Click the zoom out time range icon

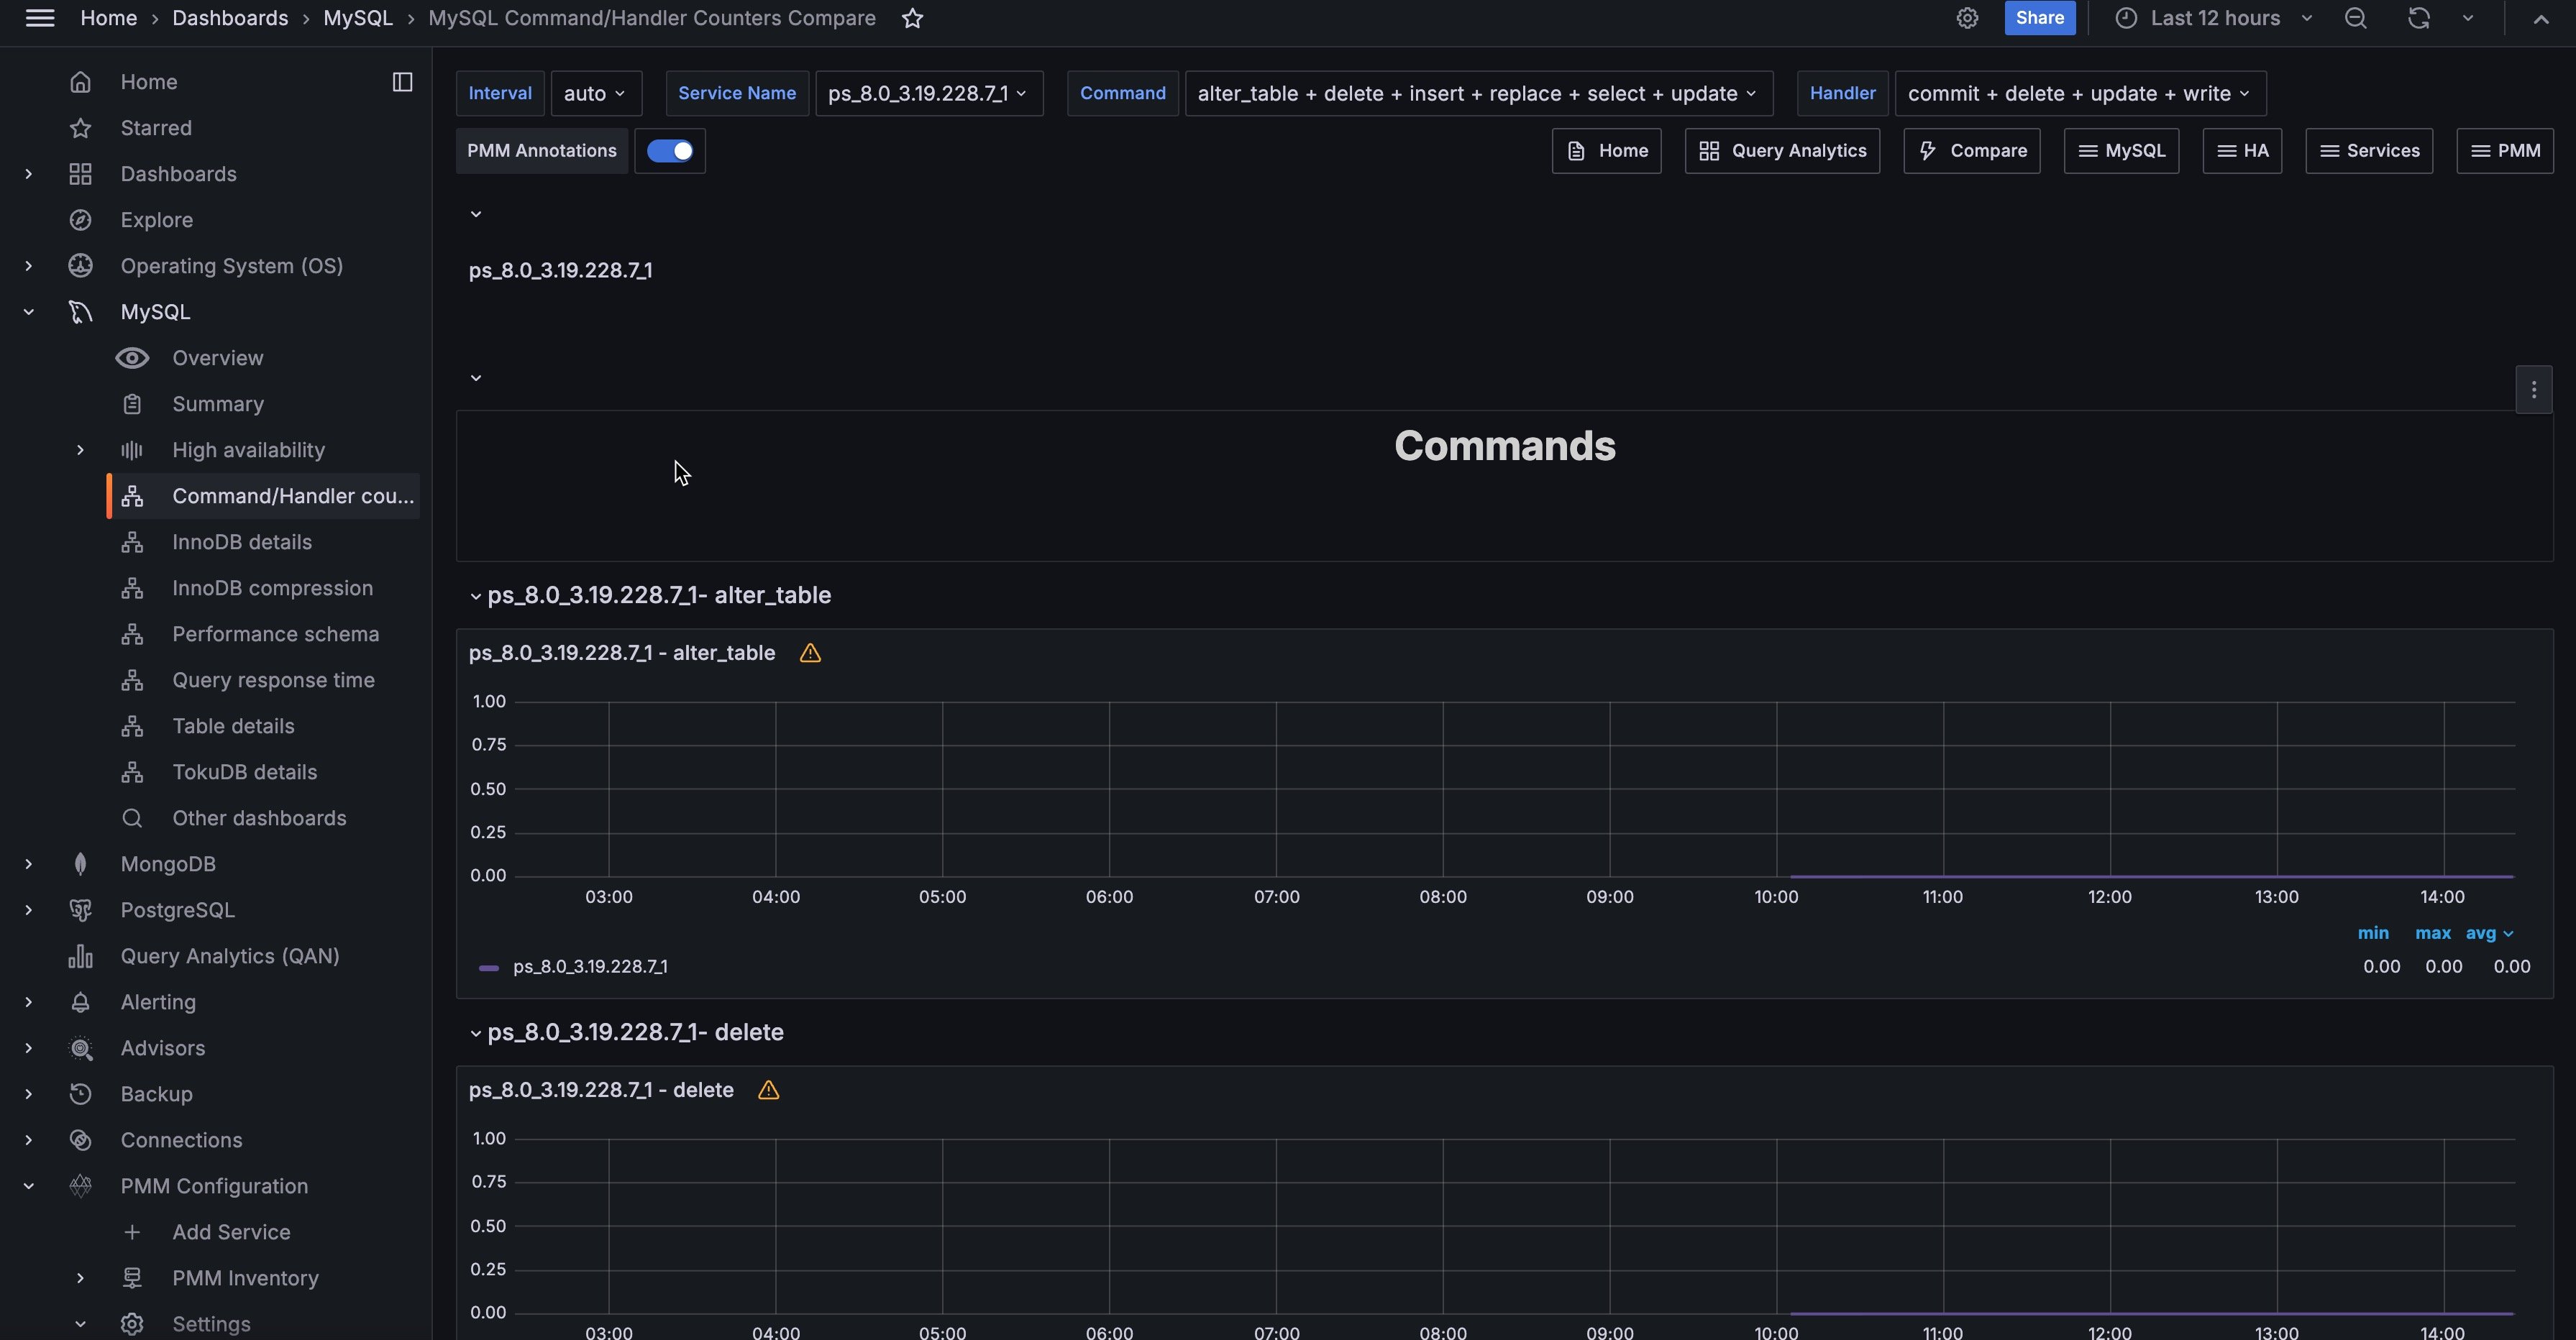coord(2355,18)
